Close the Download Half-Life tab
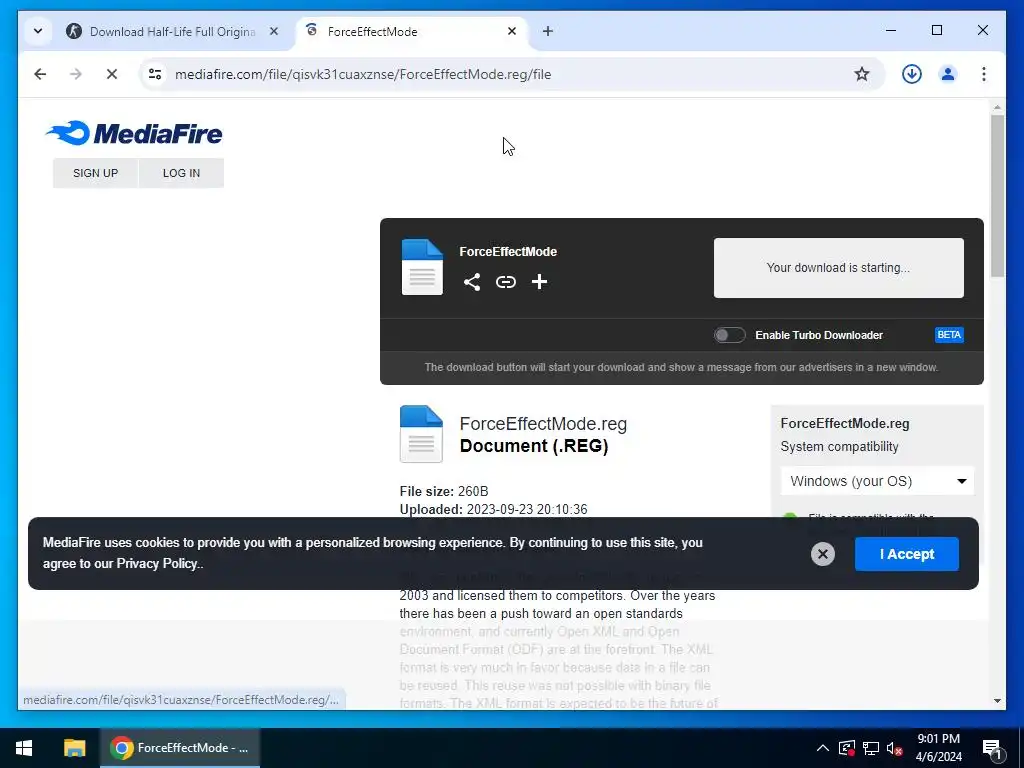Image resolution: width=1024 pixels, height=768 pixels. 274,31
